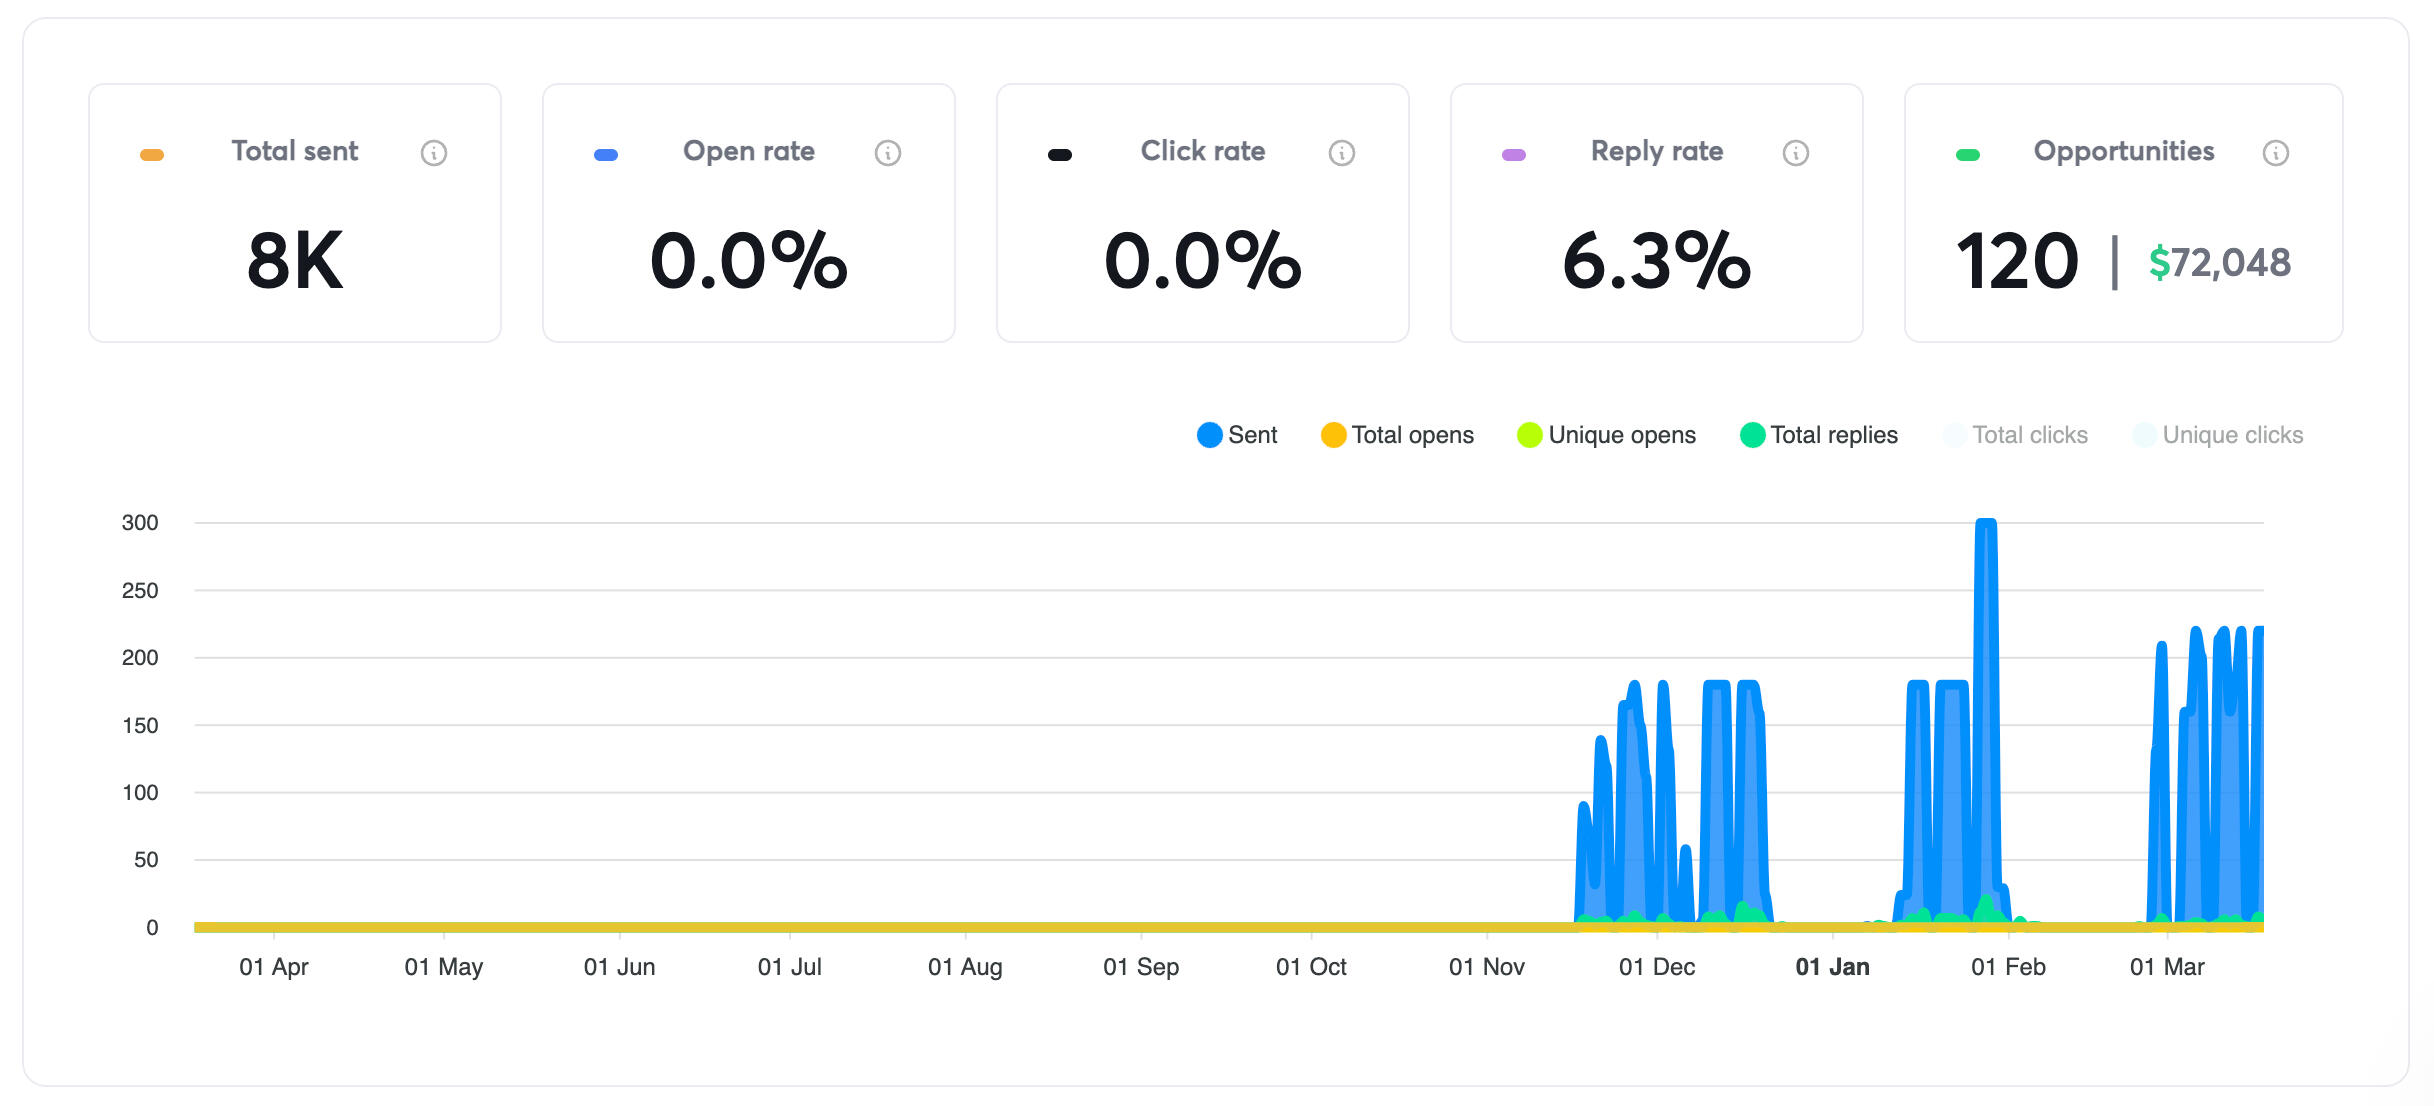The height and width of the screenshot is (1106, 2434).
Task: Click the 01 Feb axis label
Action: point(2008,967)
